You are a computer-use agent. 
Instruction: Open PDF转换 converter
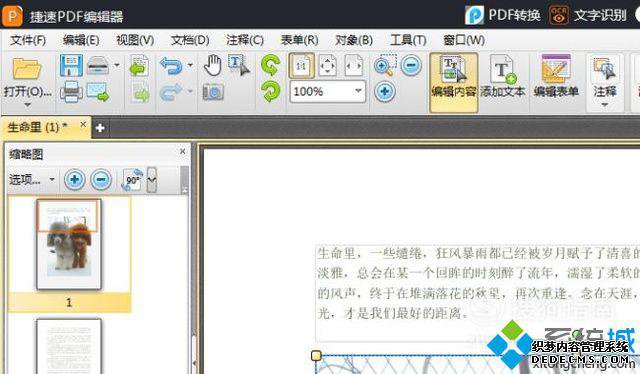(503, 16)
